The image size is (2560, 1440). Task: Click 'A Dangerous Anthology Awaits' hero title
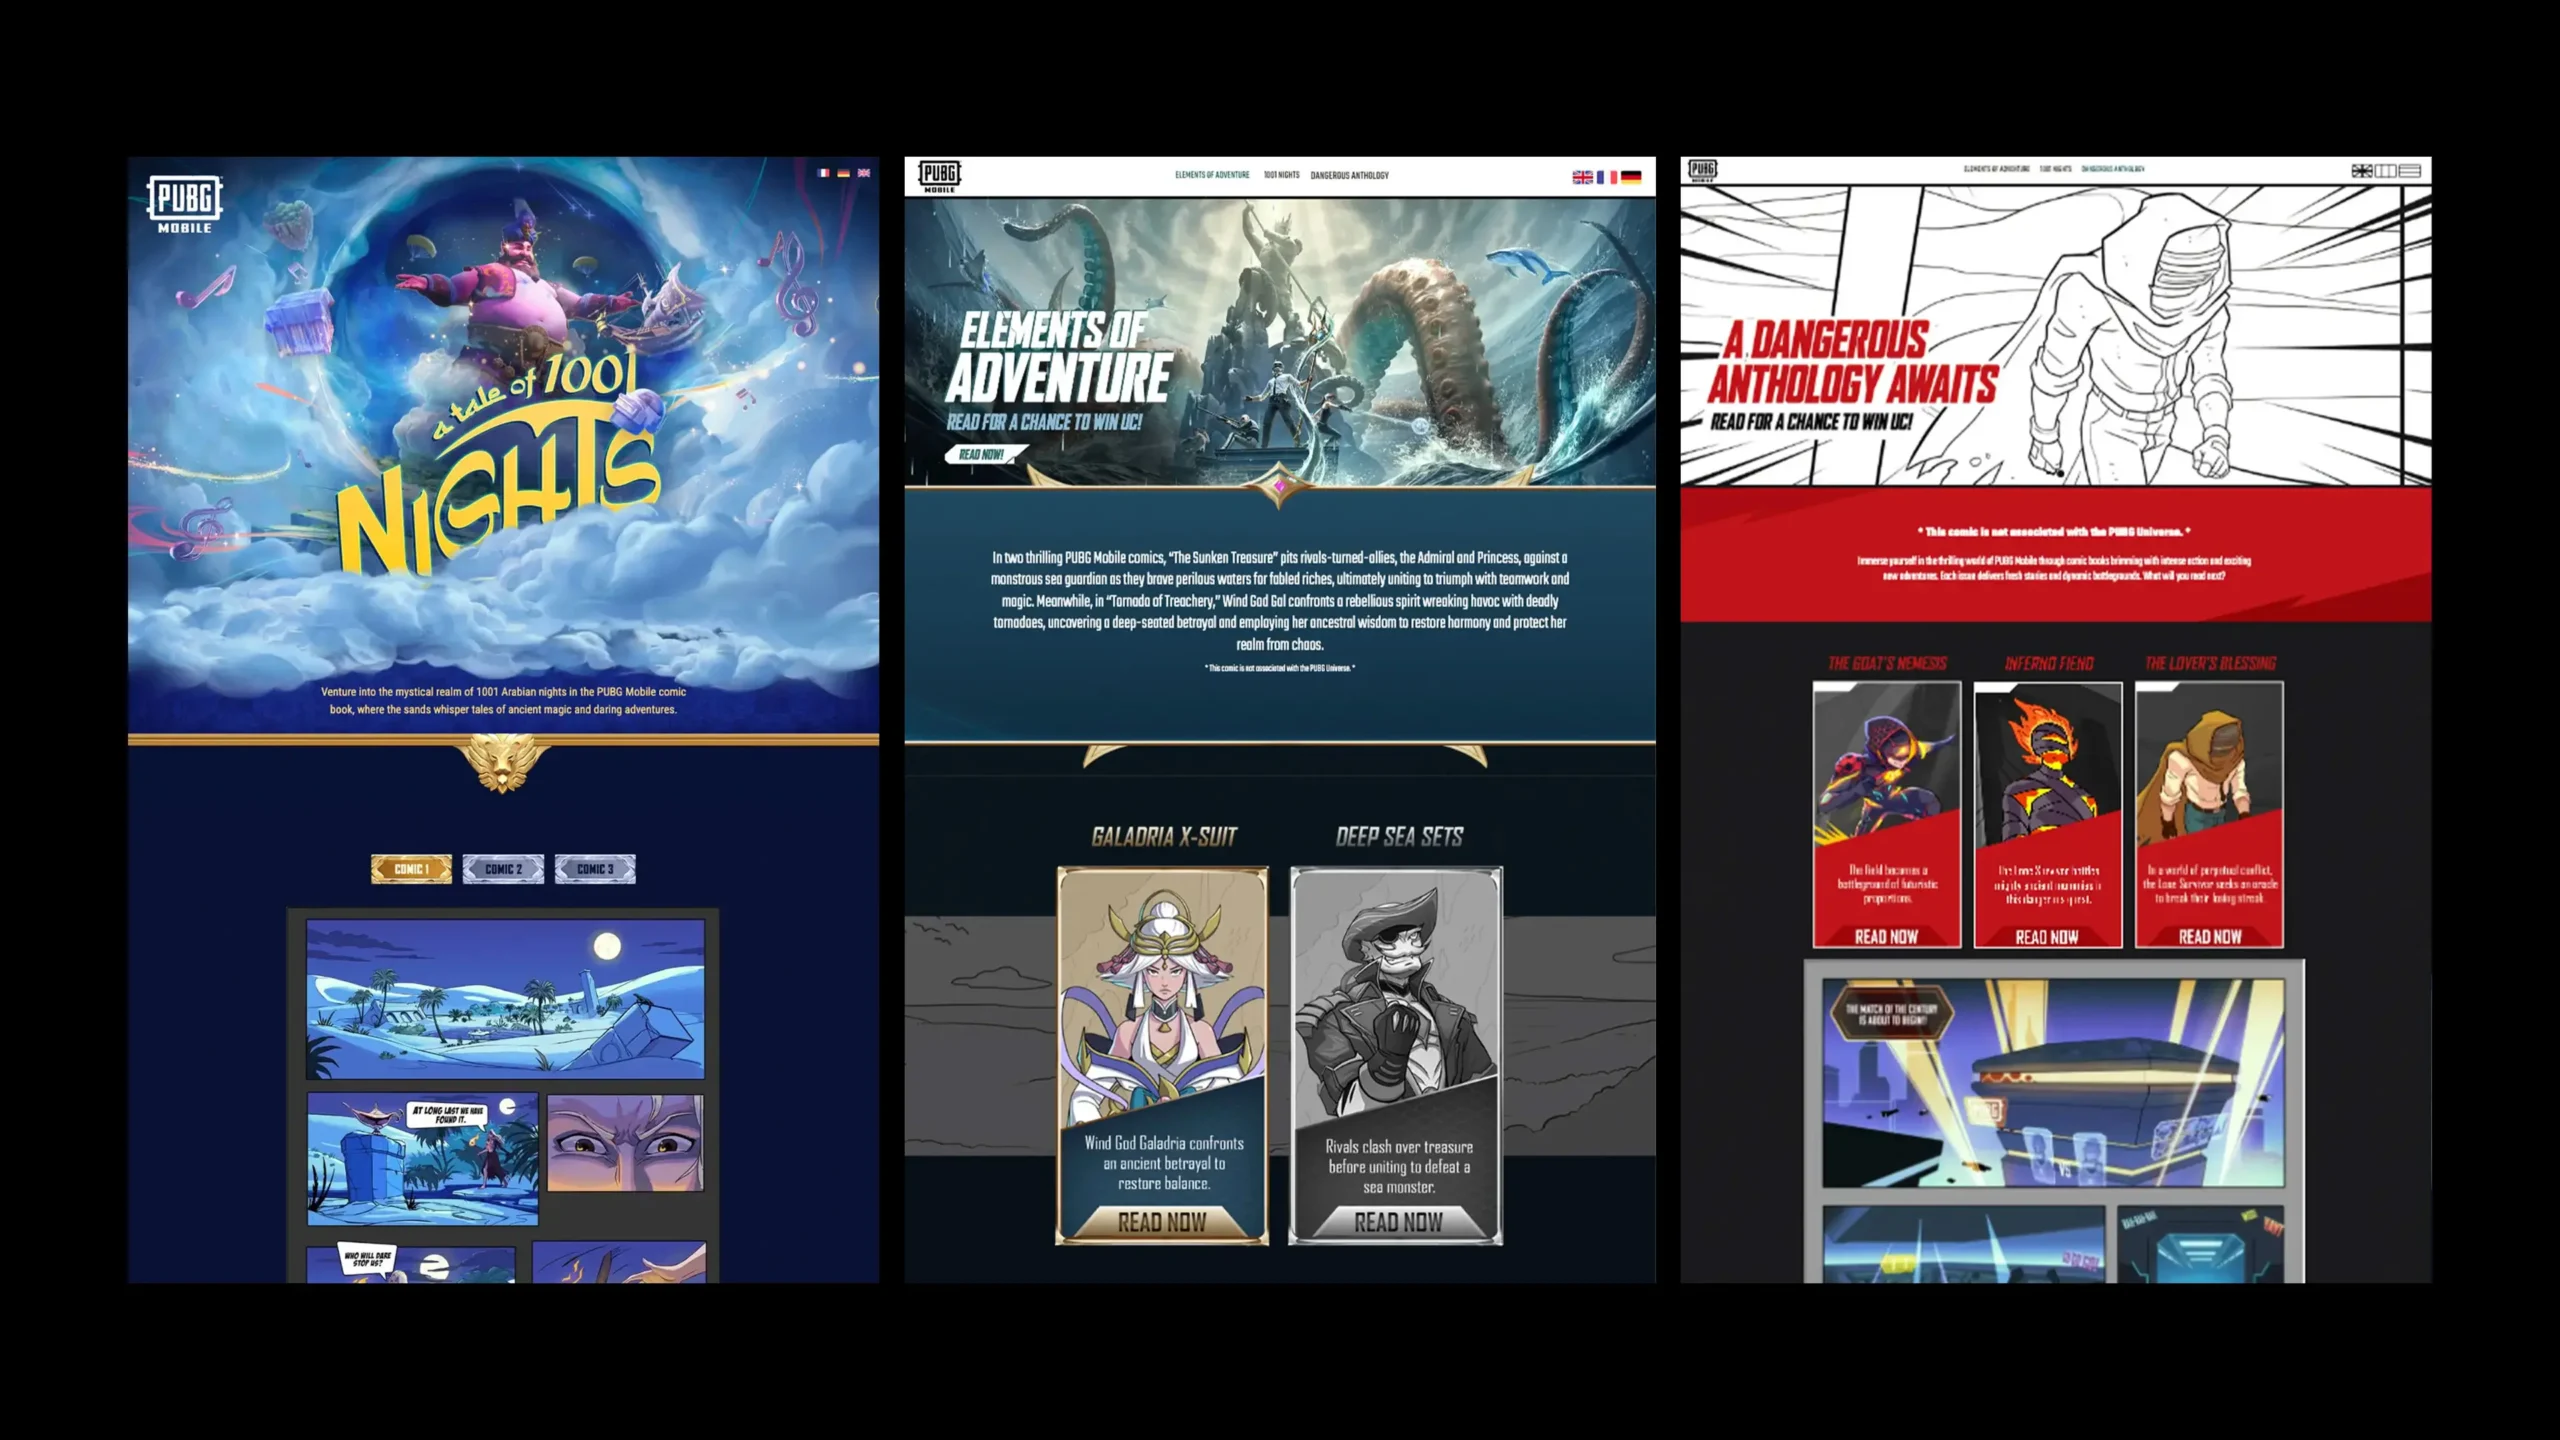click(x=1852, y=362)
